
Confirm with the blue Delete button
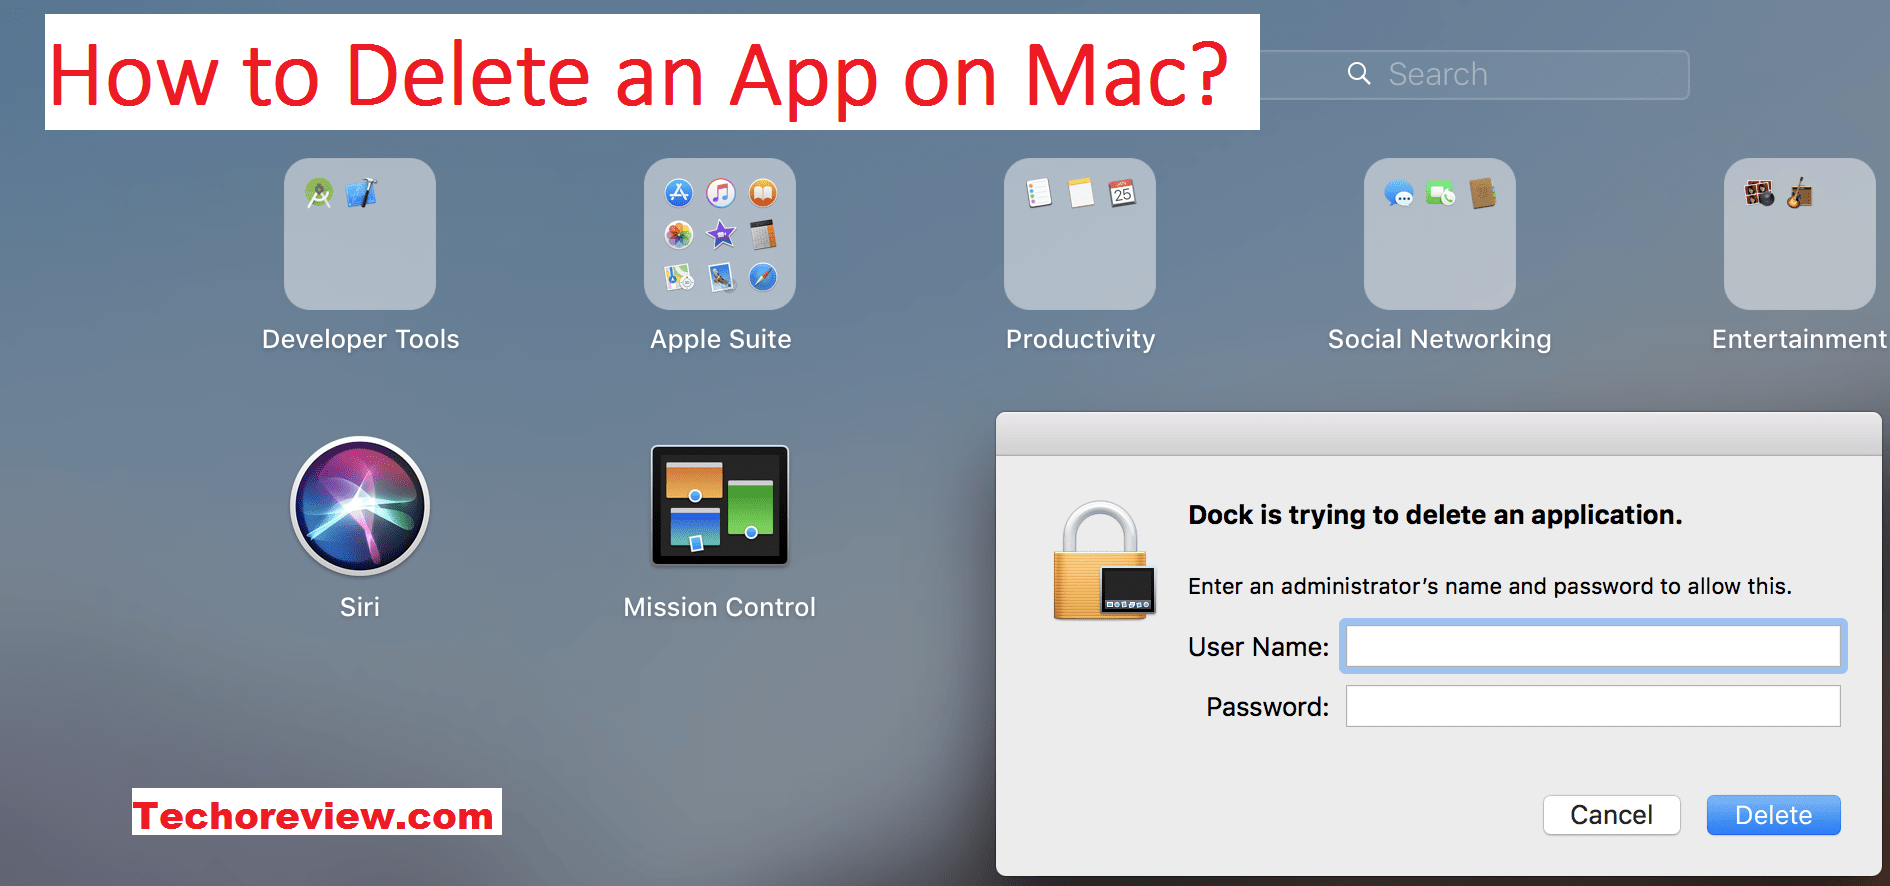[1773, 815]
